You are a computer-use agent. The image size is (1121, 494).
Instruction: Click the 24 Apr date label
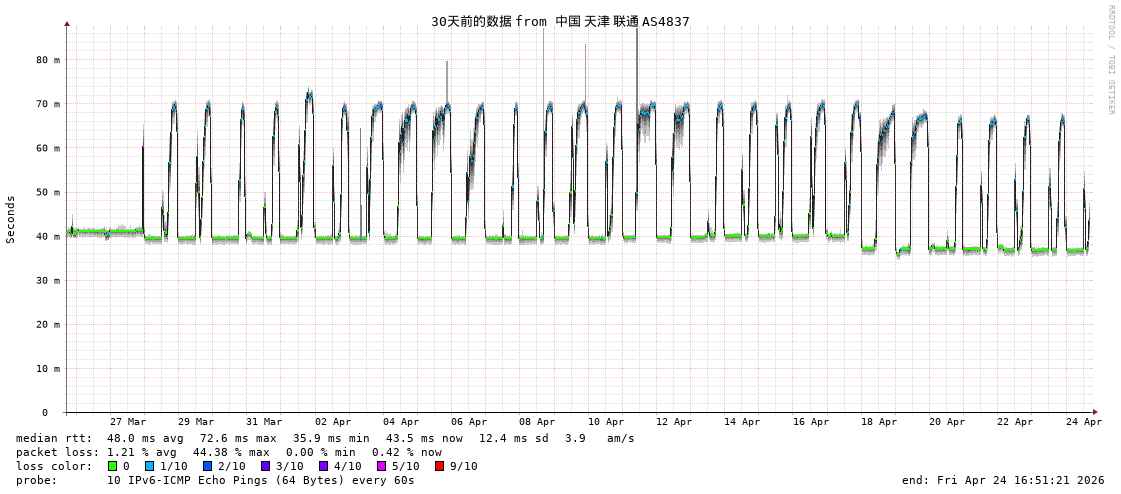click(x=1084, y=422)
